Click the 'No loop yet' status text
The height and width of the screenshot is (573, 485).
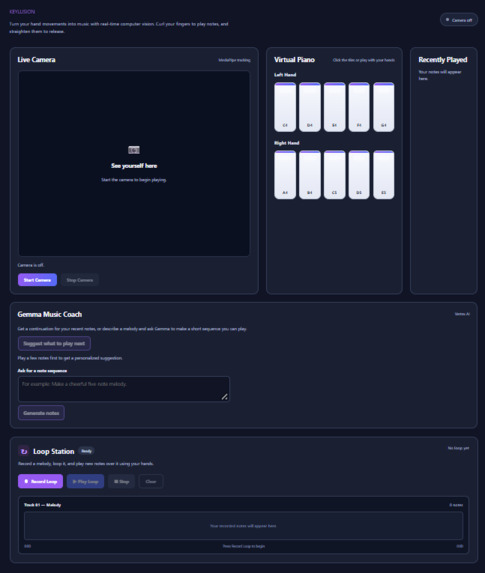point(458,448)
